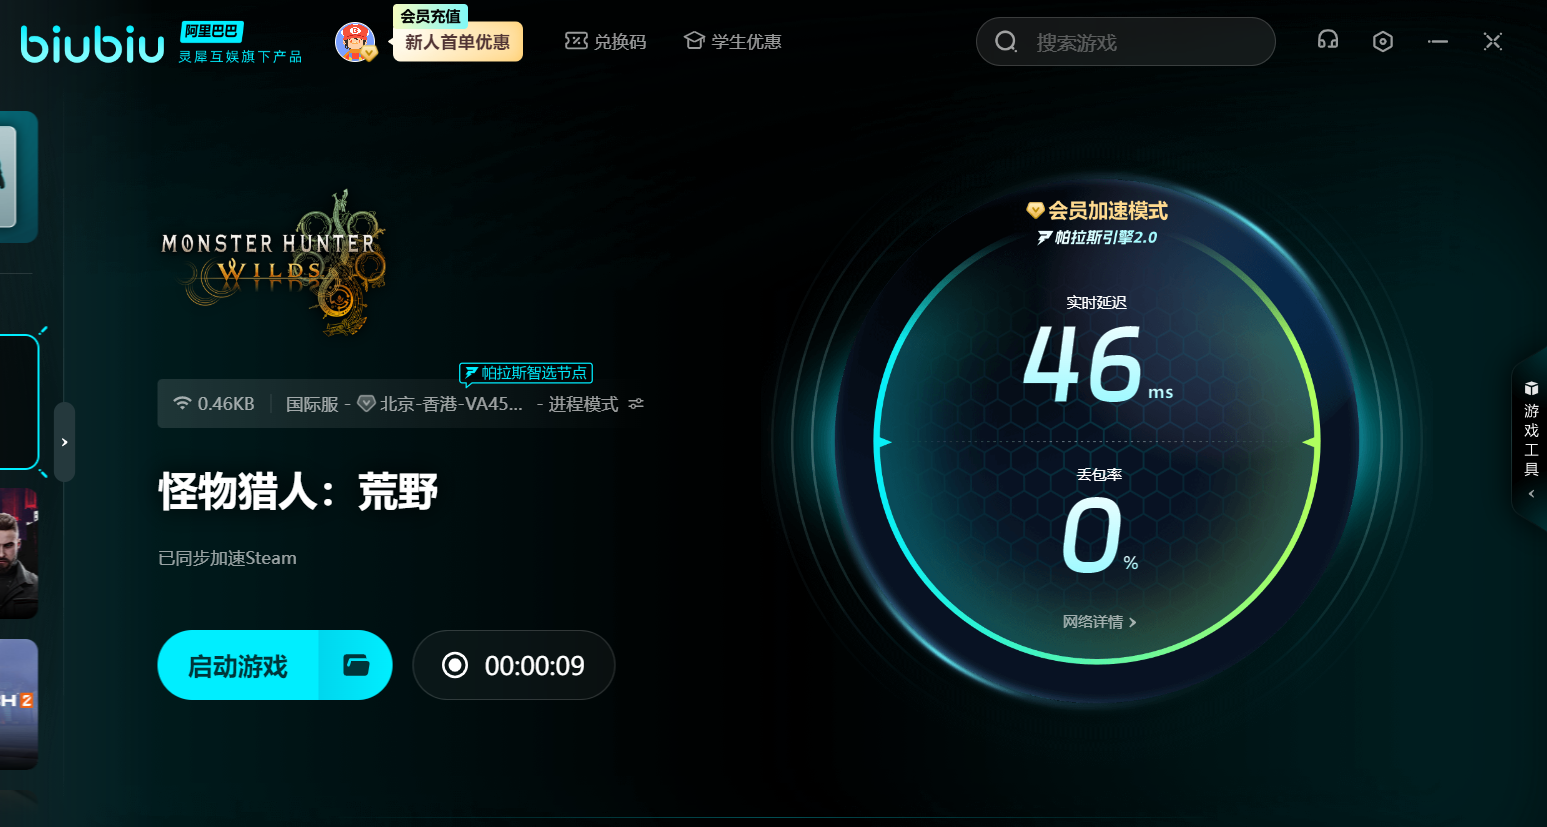Image resolution: width=1547 pixels, height=827 pixels.
Task: Open node settings sliders icon
Action: click(636, 404)
